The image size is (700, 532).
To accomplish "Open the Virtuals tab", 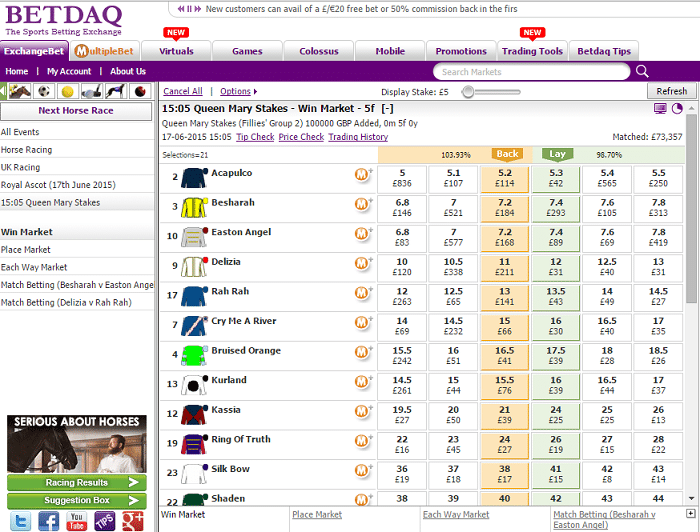I will 176,51.
